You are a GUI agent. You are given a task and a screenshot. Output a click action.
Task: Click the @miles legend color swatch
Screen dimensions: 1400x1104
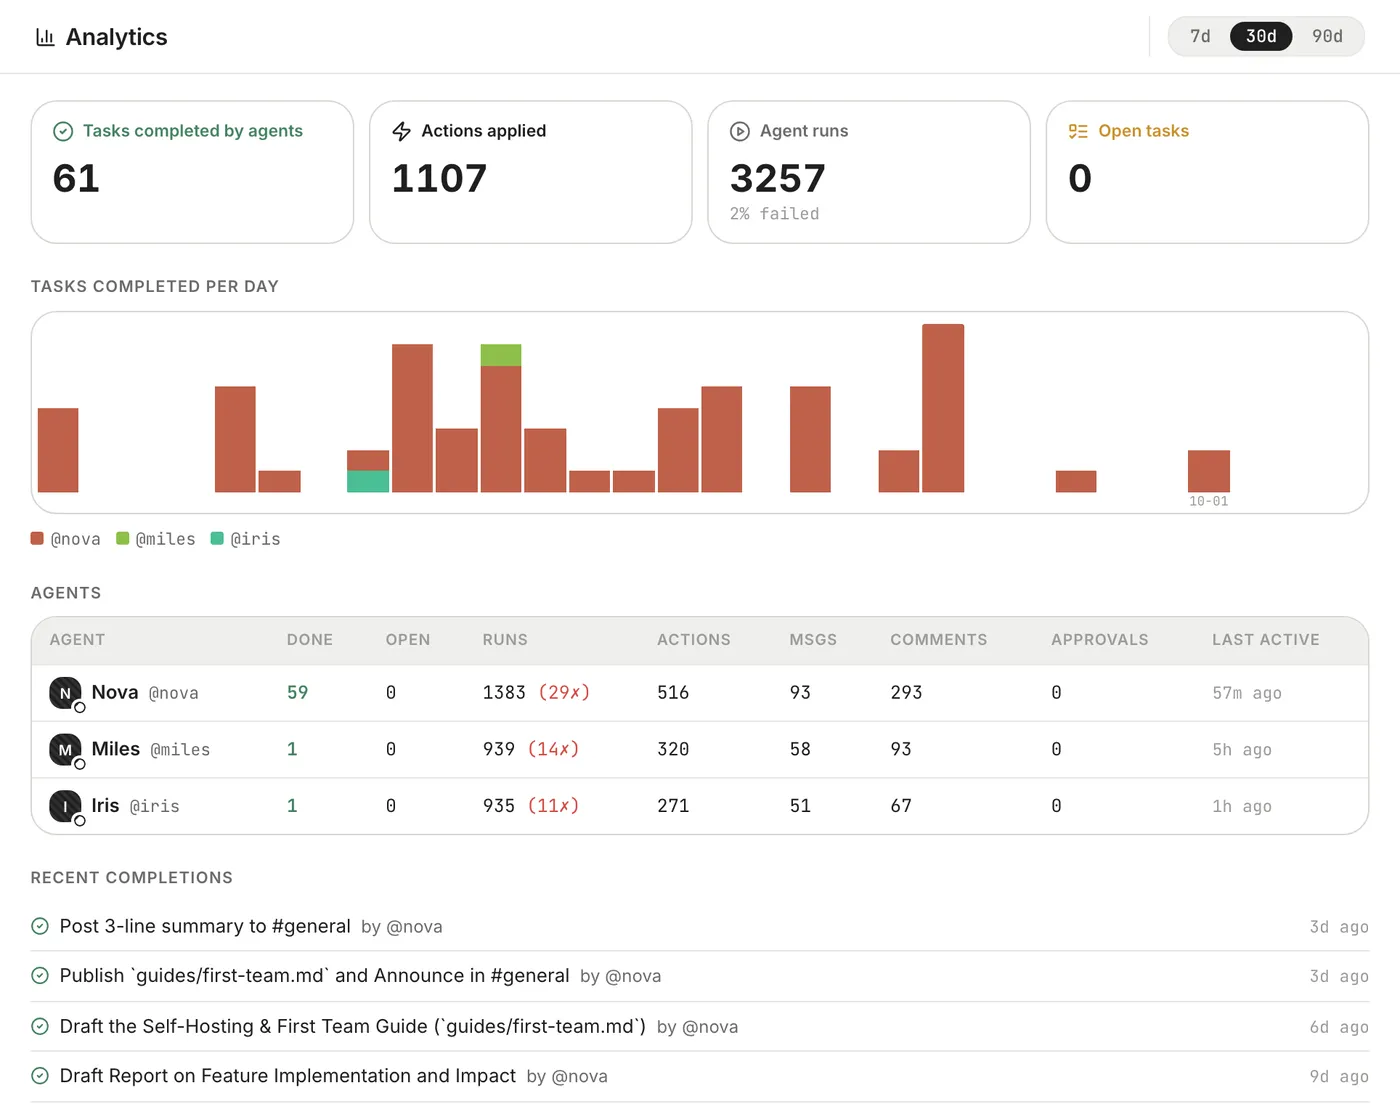(x=122, y=538)
